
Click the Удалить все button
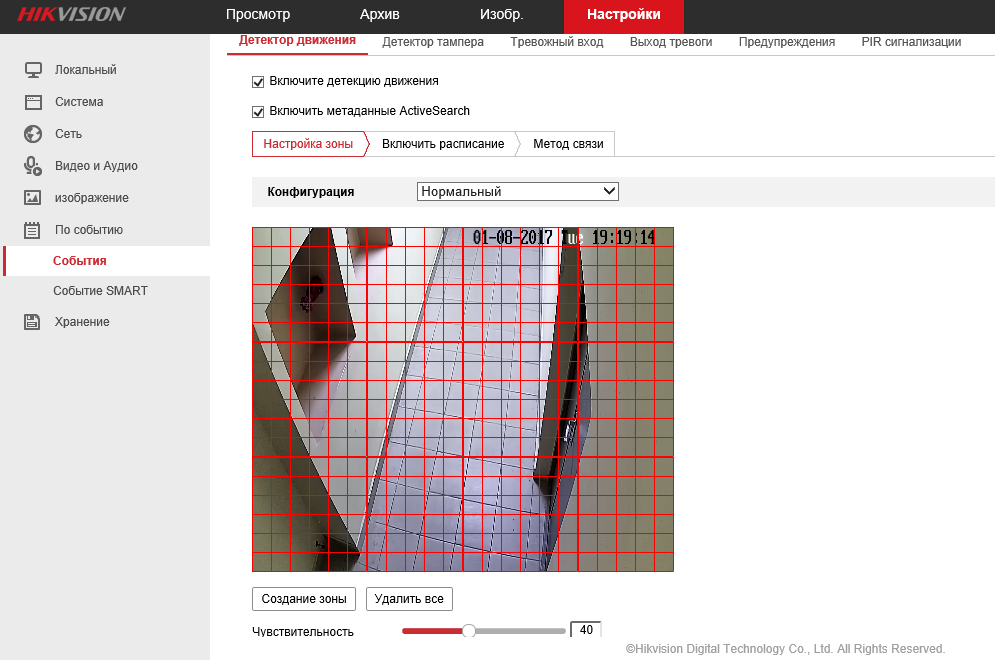coord(409,599)
